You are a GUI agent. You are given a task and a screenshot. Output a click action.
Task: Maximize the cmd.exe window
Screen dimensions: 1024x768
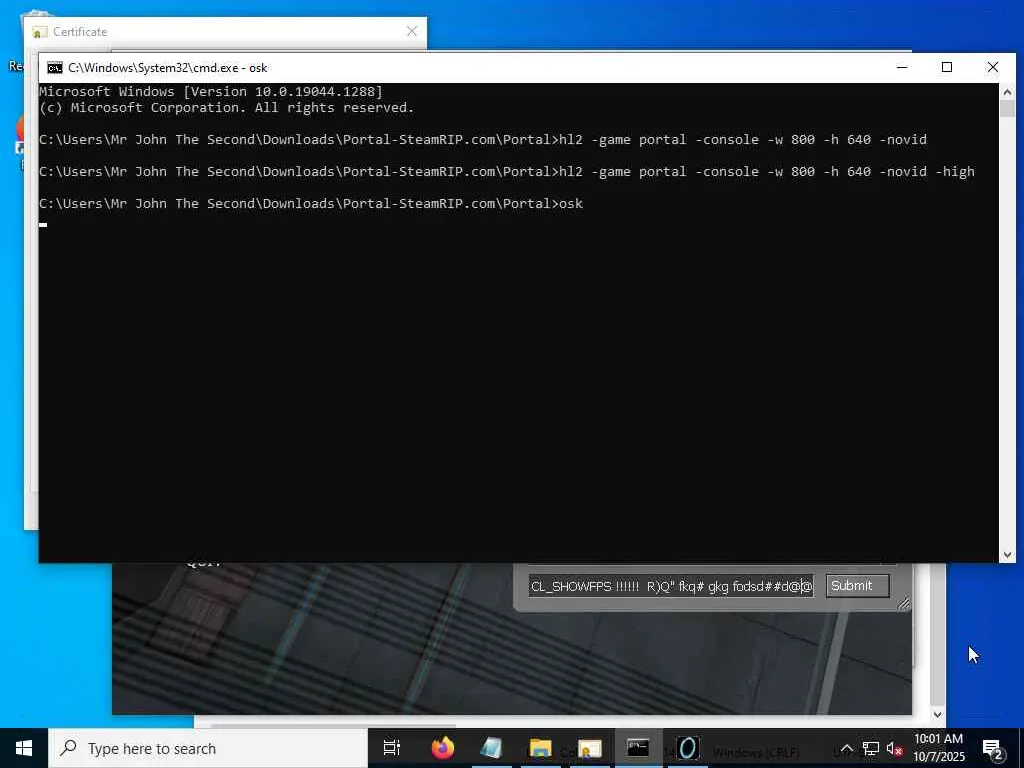(947, 67)
